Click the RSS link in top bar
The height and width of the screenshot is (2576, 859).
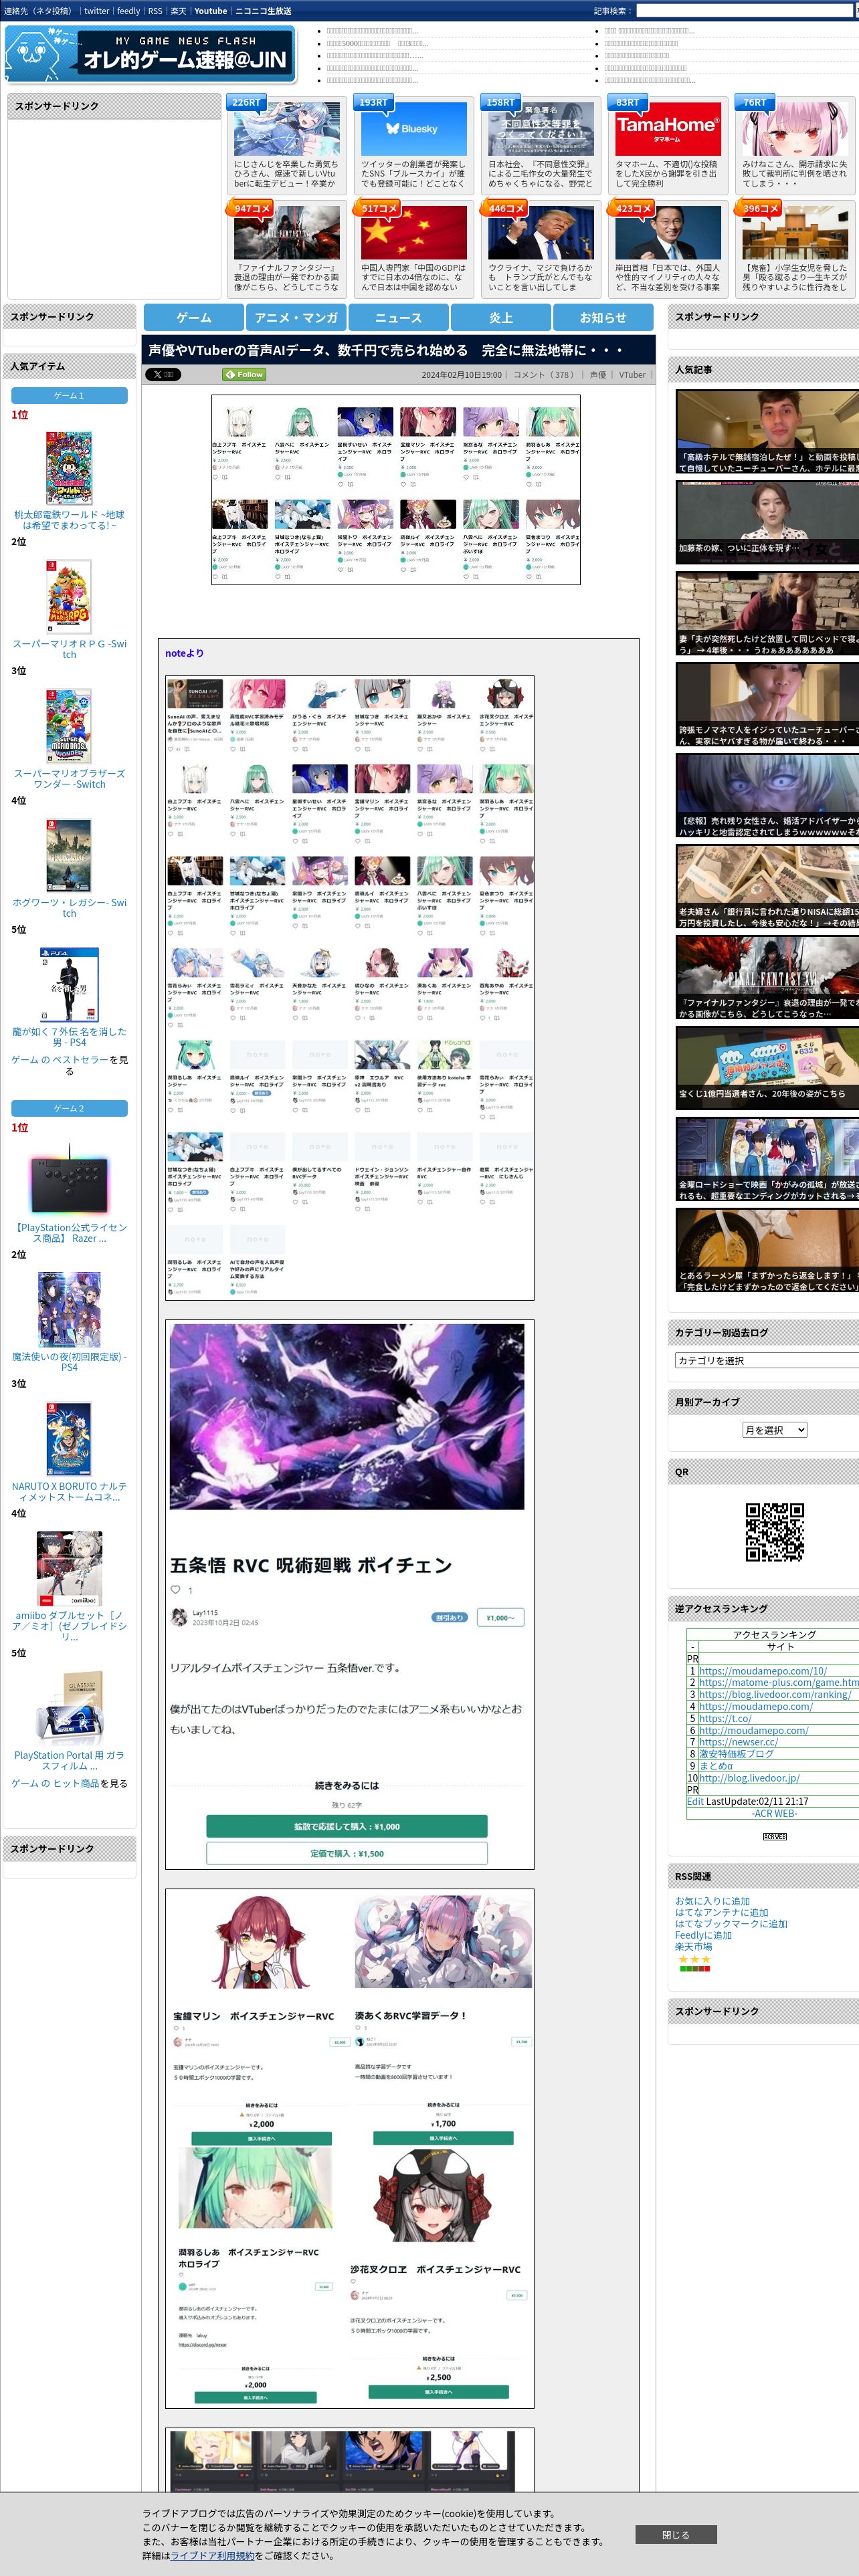click(x=155, y=11)
